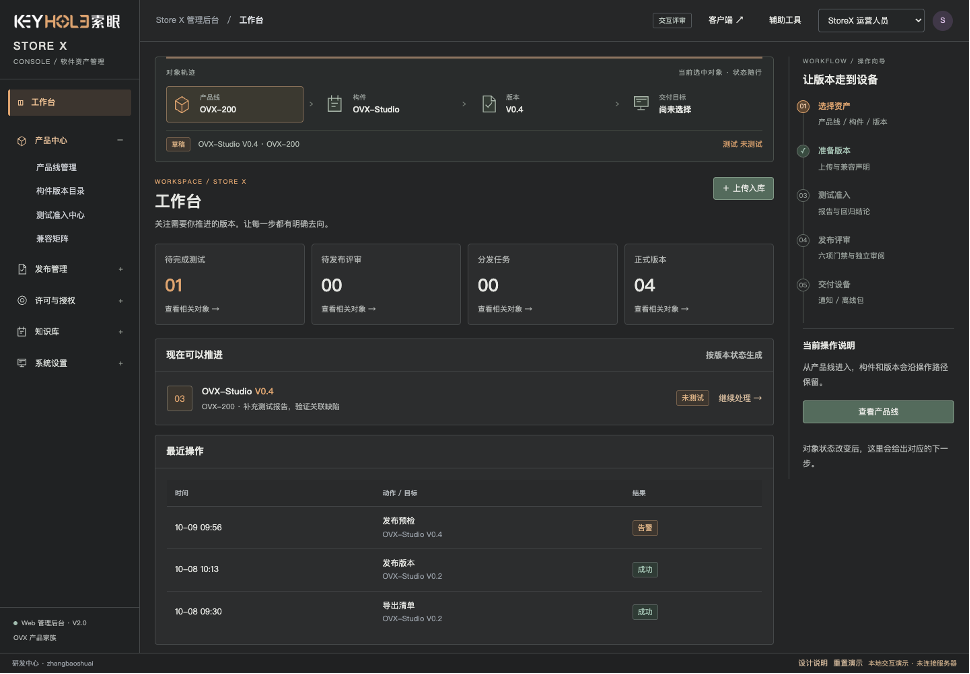Collapse the 产品中心 section
Screen dimensions: 970x674
tap(120, 140)
